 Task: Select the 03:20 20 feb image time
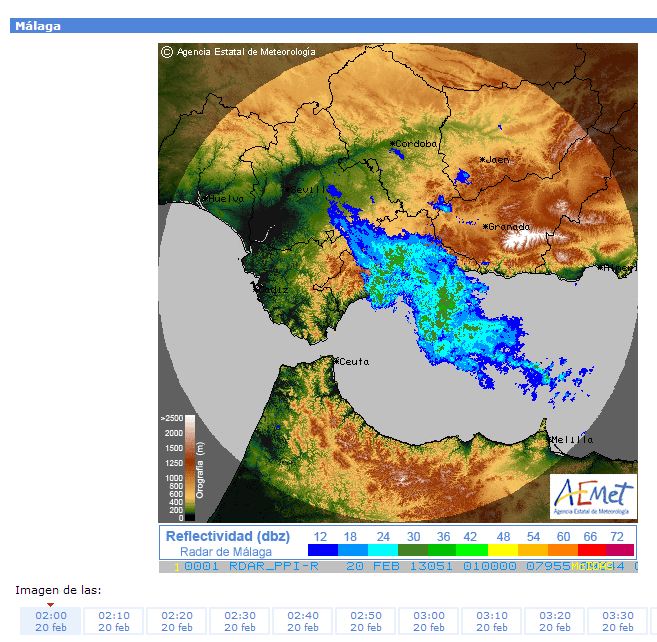click(x=555, y=621)
